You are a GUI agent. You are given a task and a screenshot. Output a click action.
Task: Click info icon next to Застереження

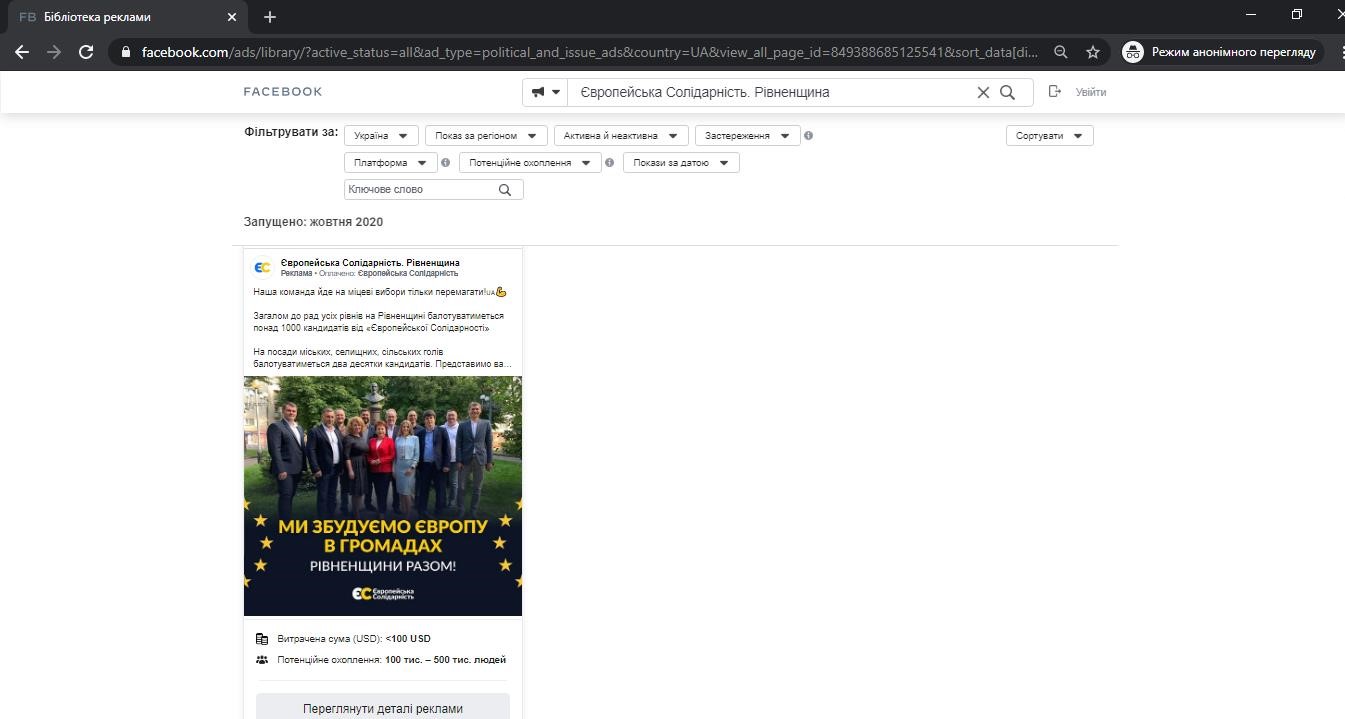(809, 135)
